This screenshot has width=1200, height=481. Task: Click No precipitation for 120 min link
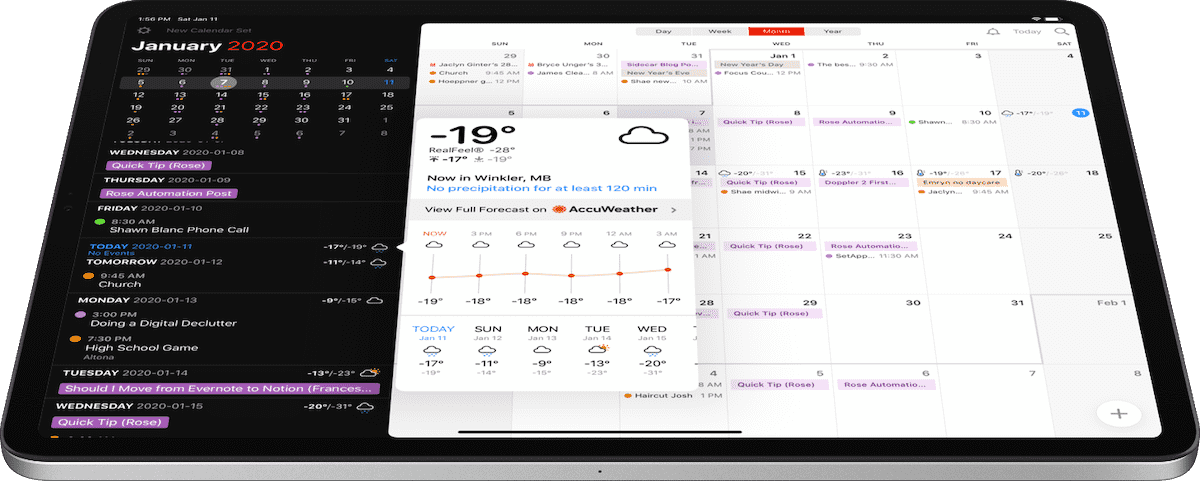pos(541,188)
